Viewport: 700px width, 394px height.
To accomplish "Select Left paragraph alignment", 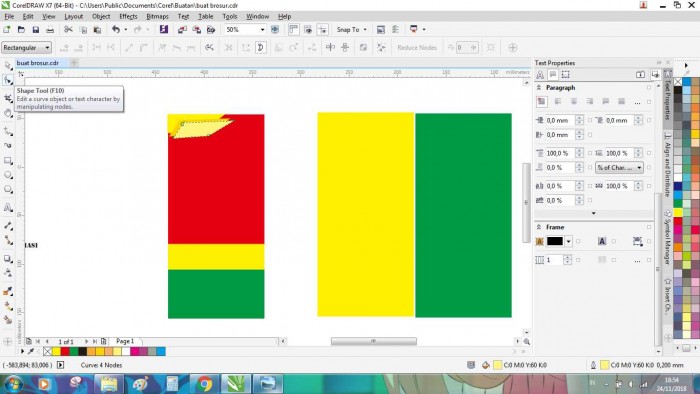I will (x=558, y=102).
